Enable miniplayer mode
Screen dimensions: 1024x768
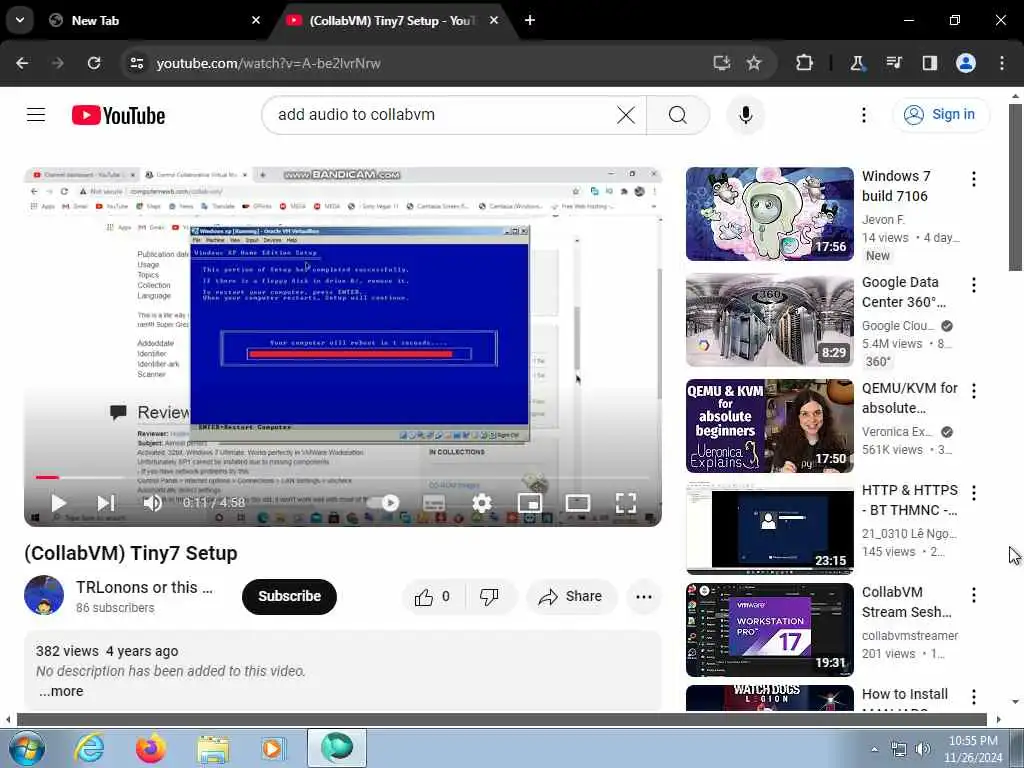pos(530,503)
